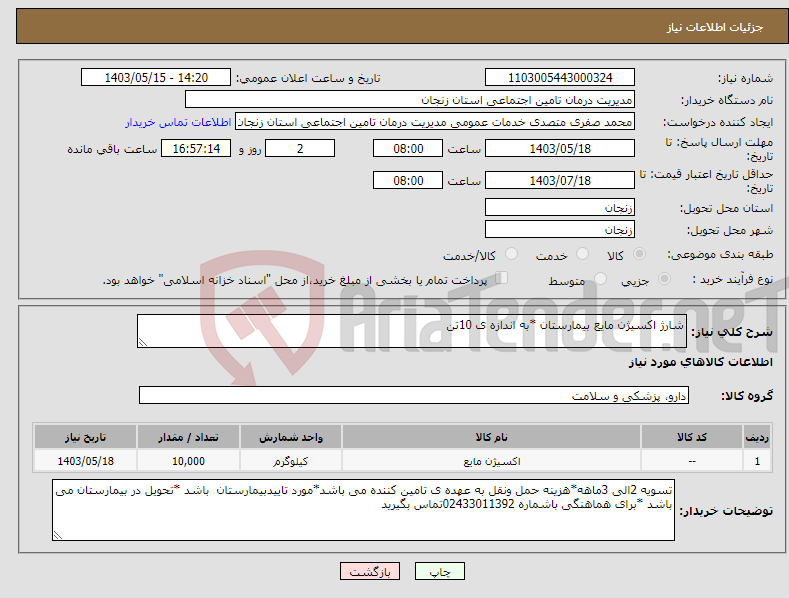Click the ساعت باقی مانده label
789x598 pixels.
tap(112, 150)
